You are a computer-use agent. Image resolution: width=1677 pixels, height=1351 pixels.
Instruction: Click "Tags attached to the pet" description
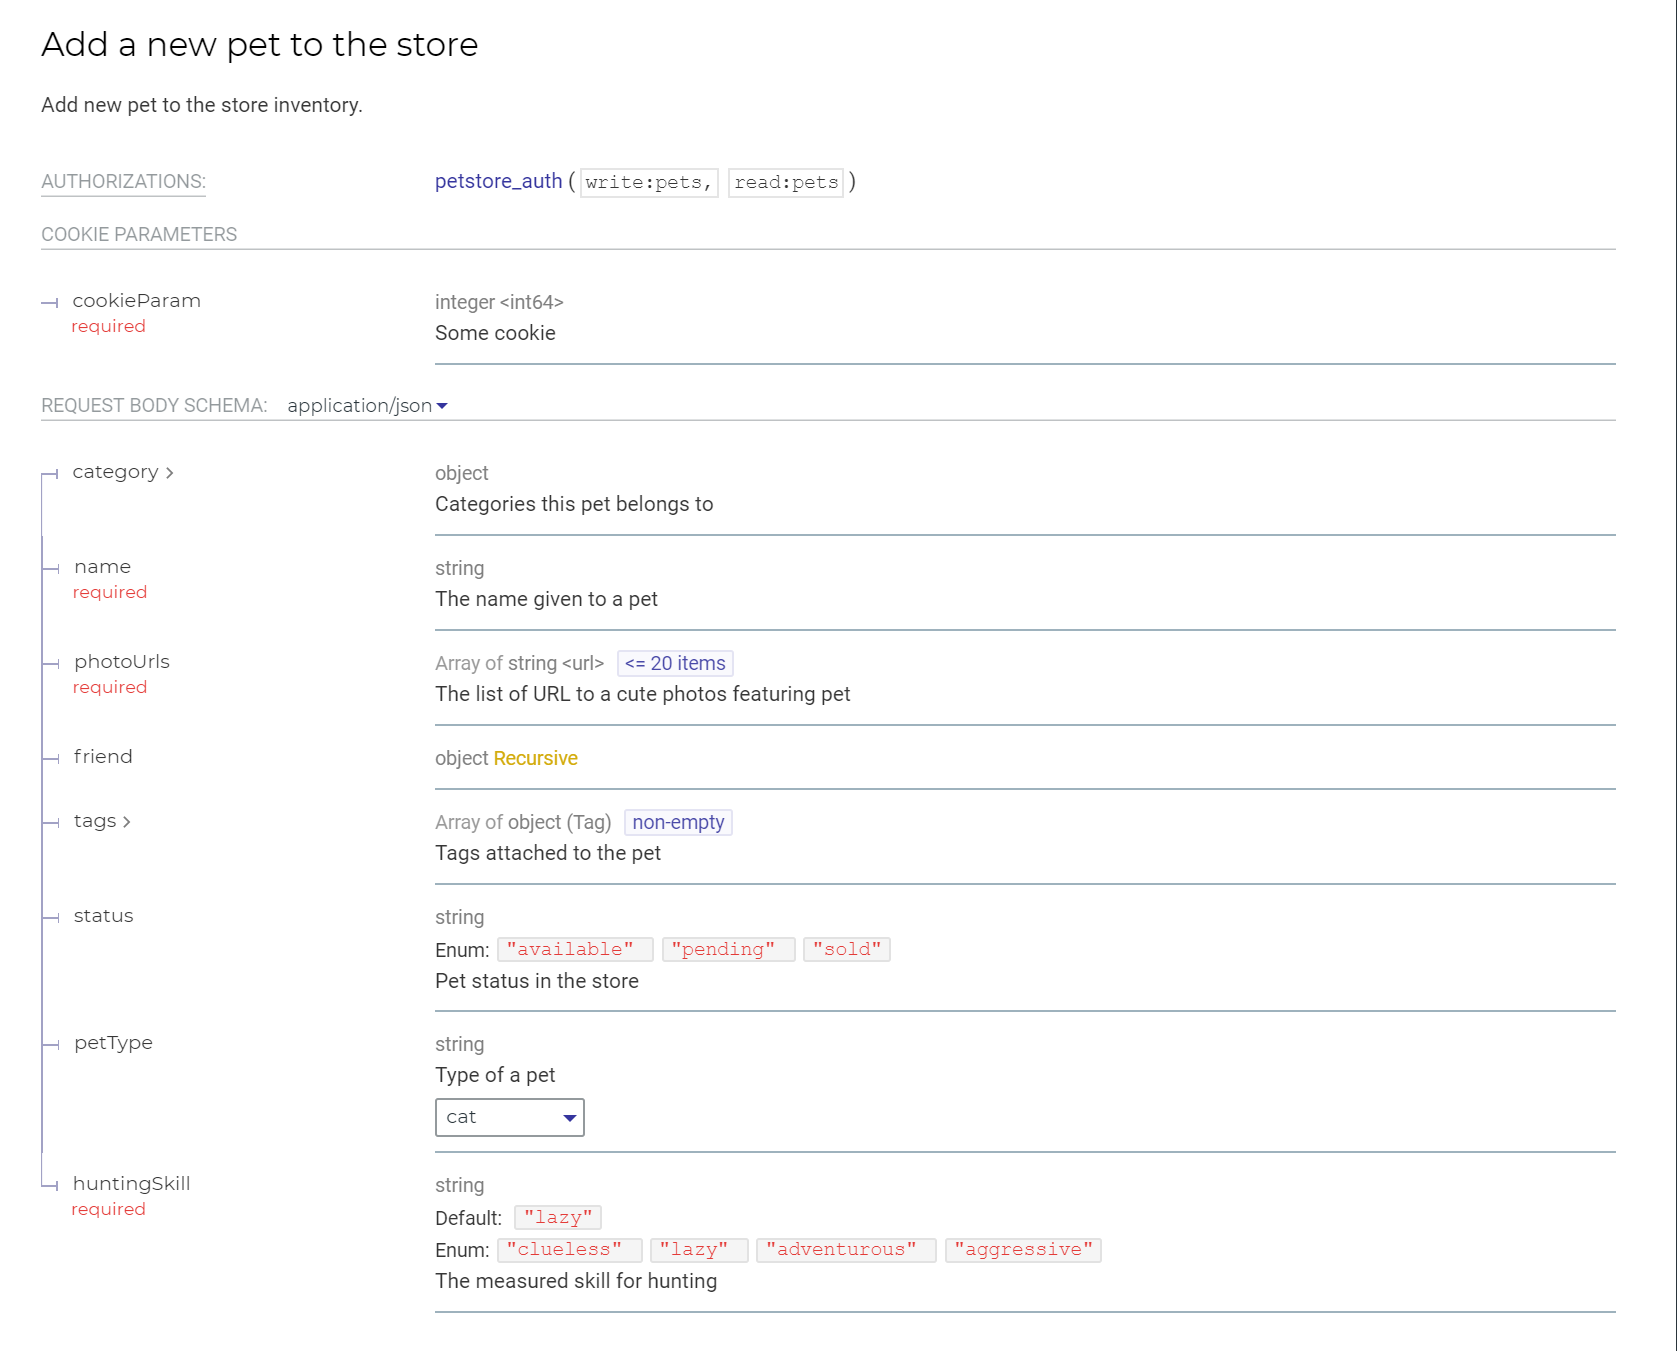pos(548,853)
